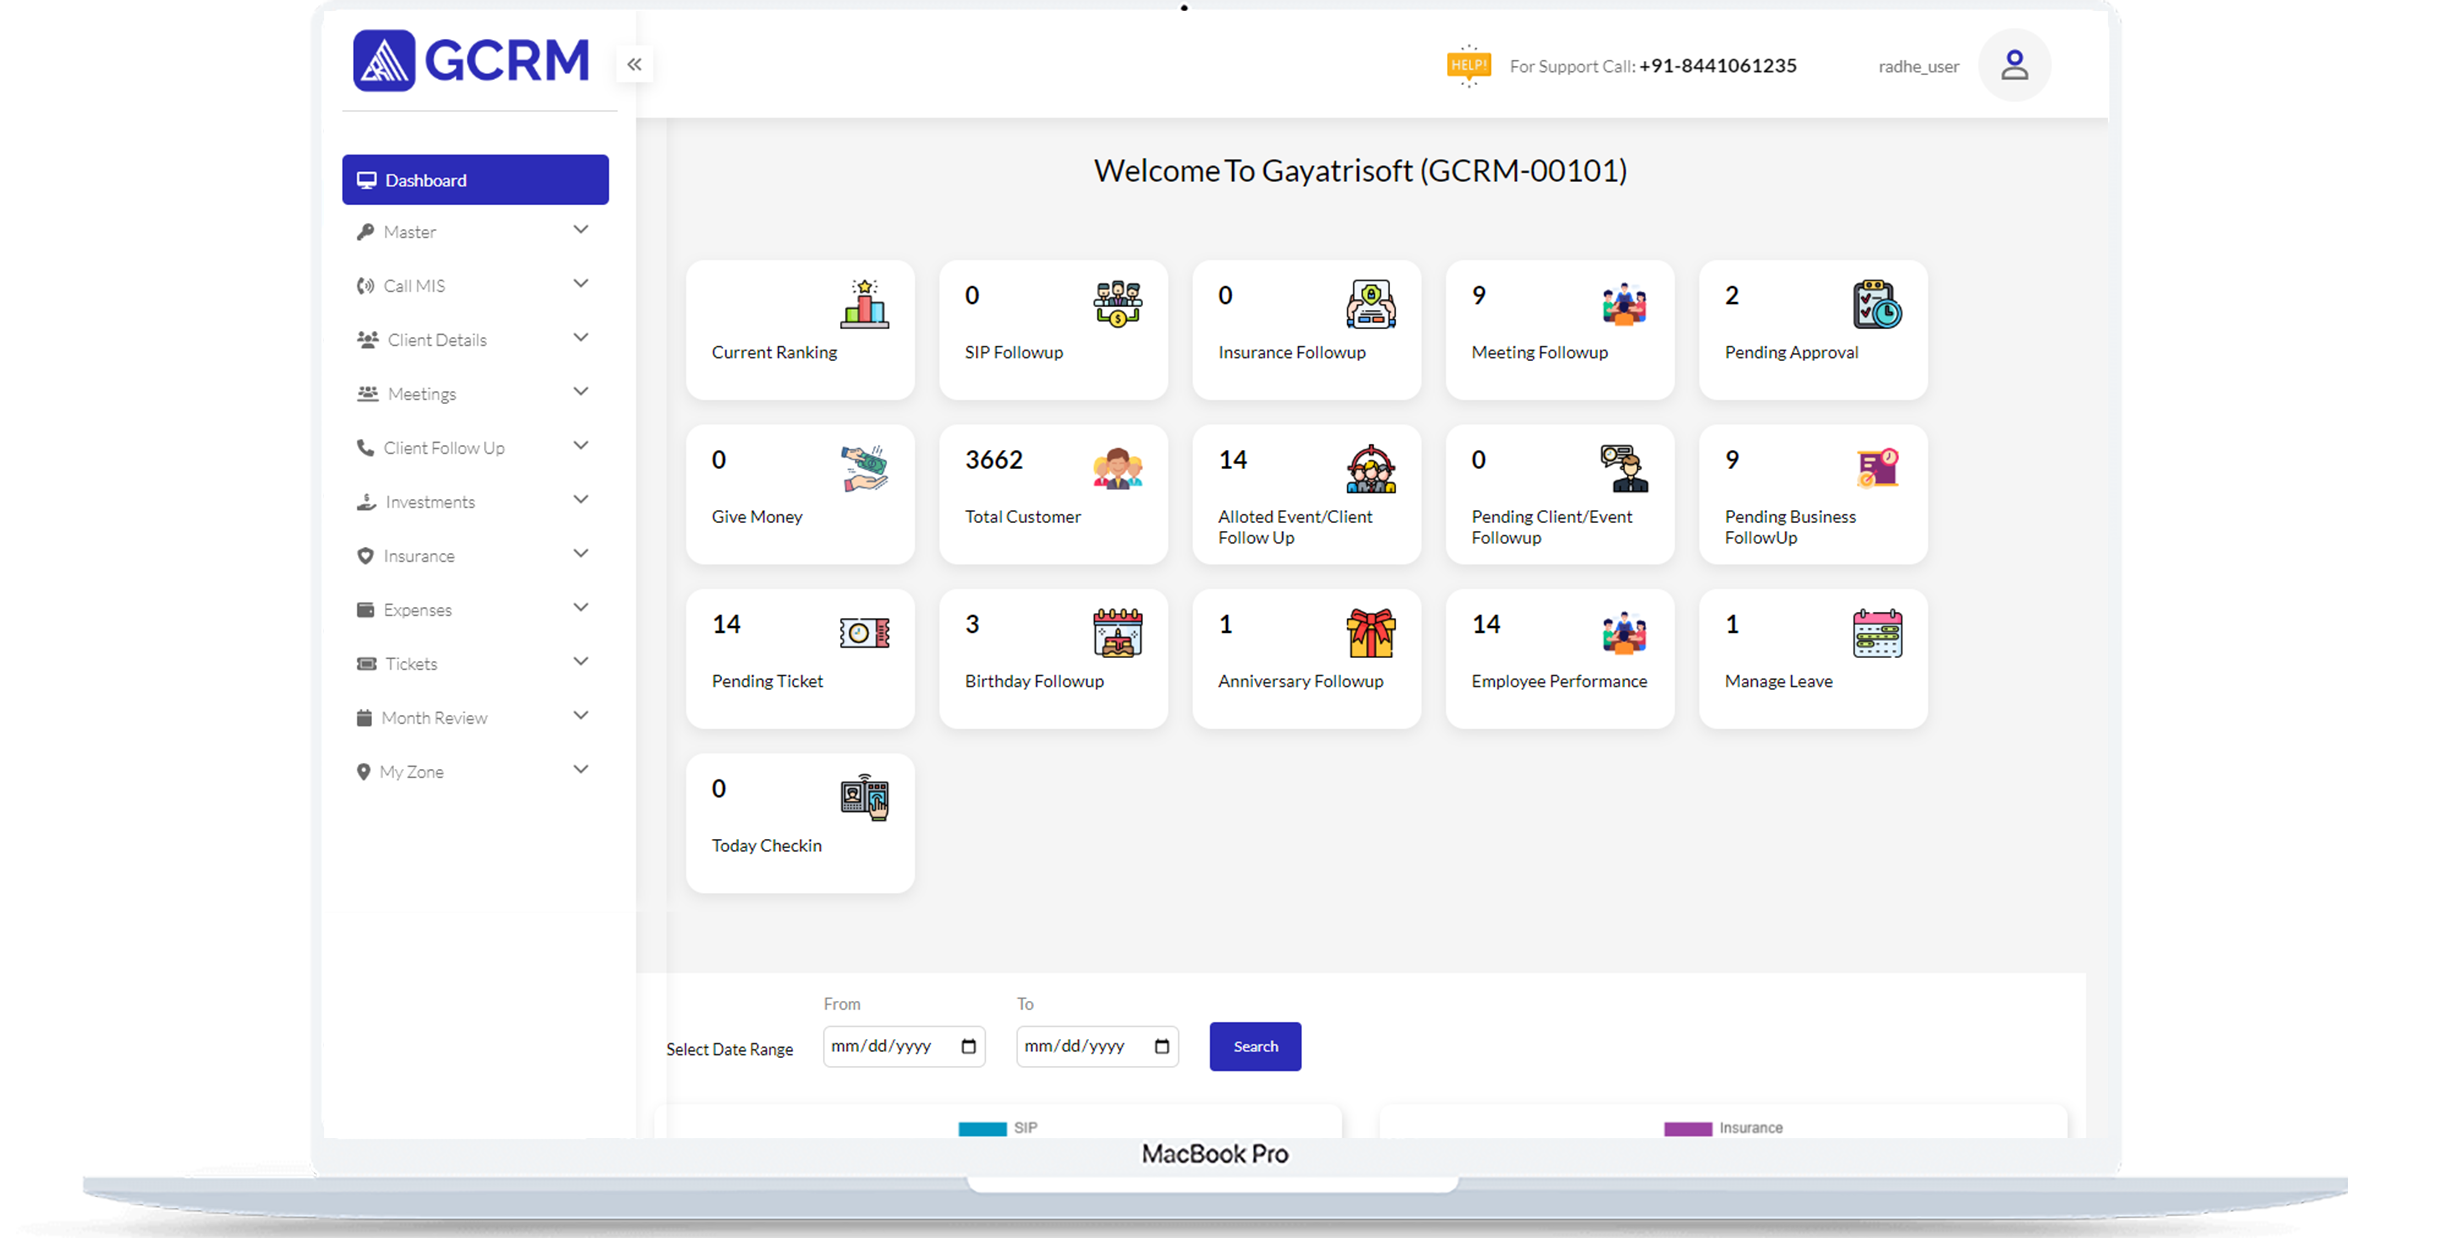Click the Birthday Followup cake calendar icon
Image resolution: width=2448 pixels, height=1238 pixels.
click(1117, 633)
